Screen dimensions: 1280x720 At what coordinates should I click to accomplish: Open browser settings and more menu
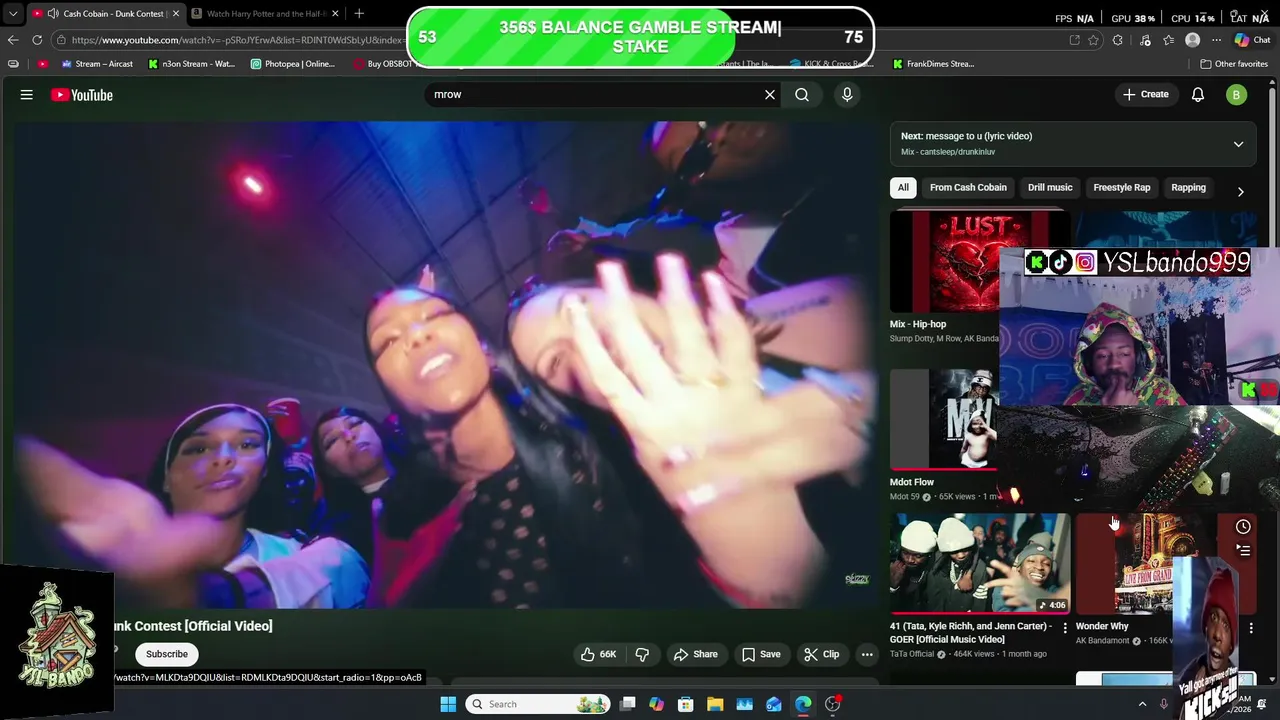point(1216,40)
